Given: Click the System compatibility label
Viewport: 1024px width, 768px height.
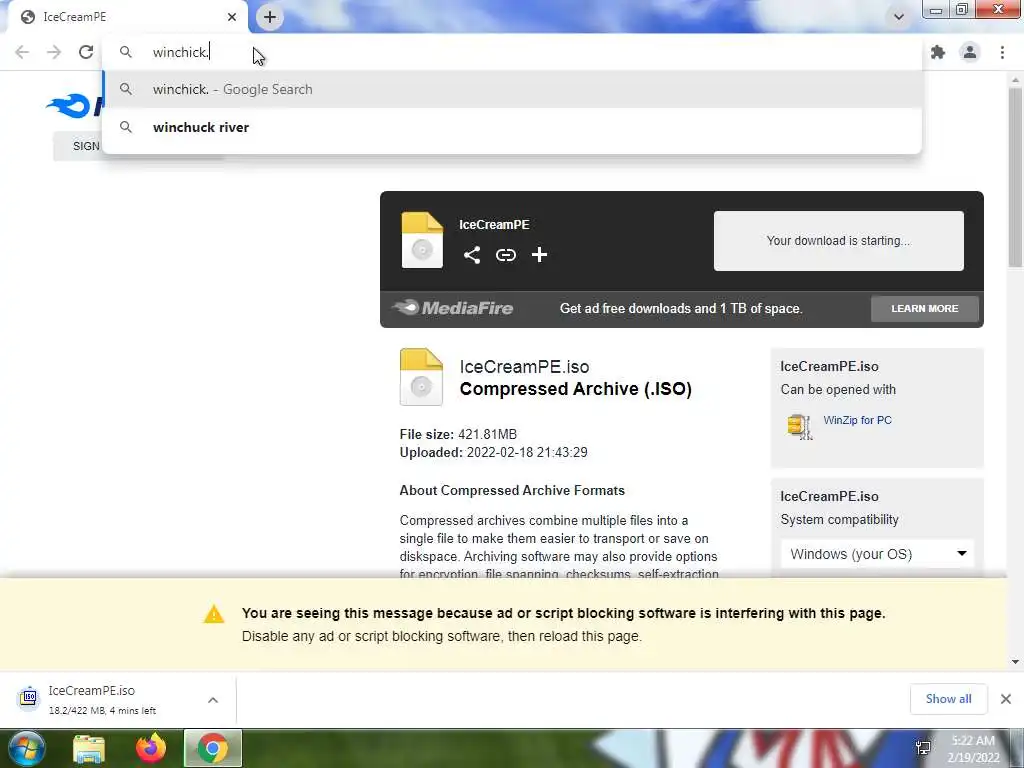Looking at the screenshot, I should [x=839, y=520].
